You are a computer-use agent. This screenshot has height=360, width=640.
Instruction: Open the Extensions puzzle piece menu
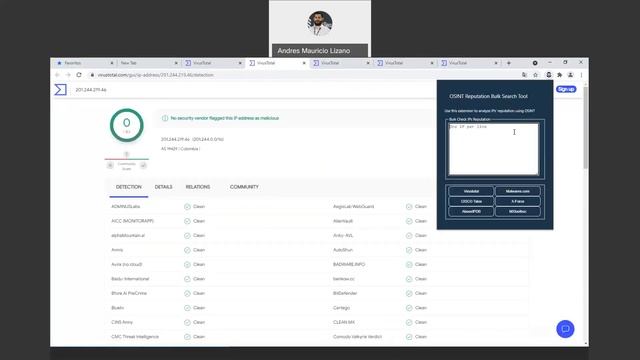pos(560,75)
